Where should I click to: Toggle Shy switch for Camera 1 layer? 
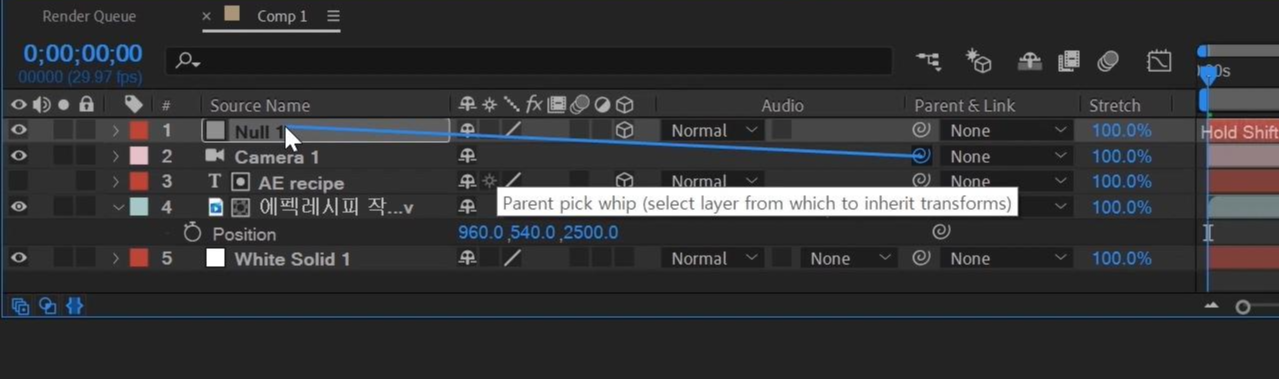click(x=467, y=156)
